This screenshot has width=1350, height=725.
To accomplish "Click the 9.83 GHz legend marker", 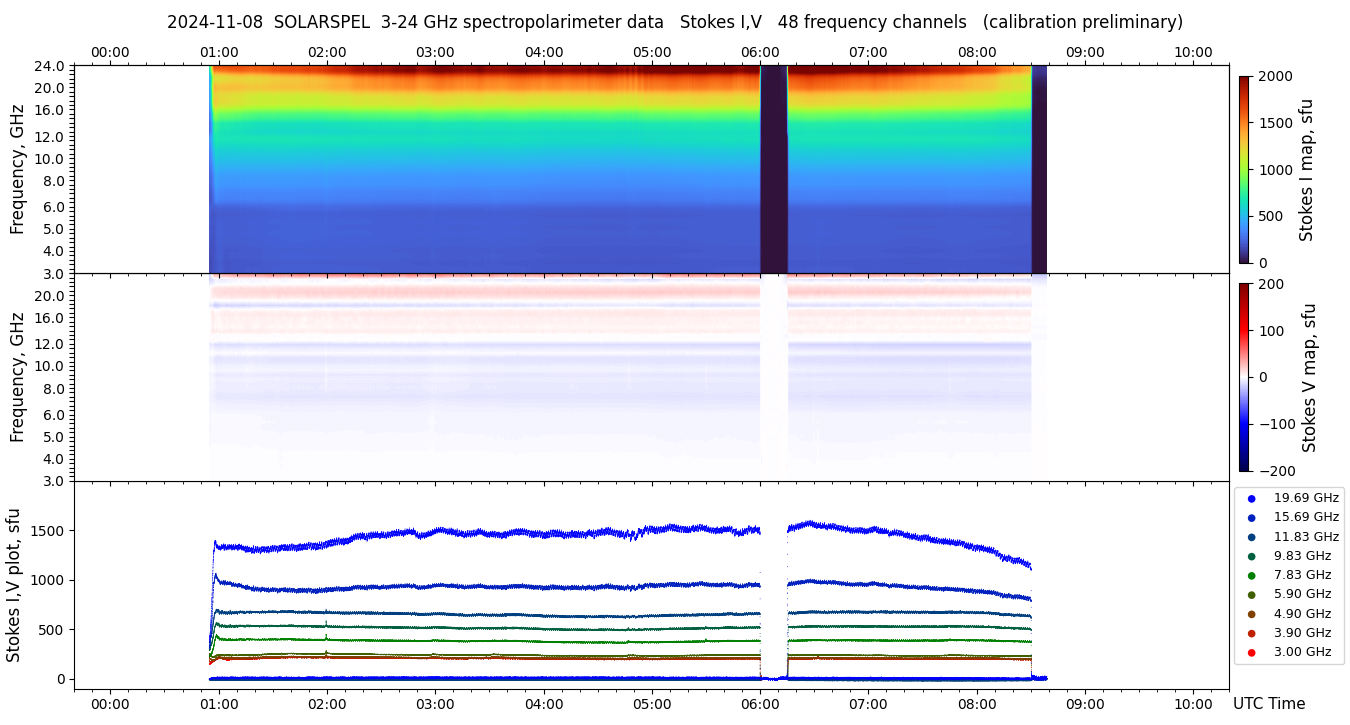I will (x=1251, y=556).
